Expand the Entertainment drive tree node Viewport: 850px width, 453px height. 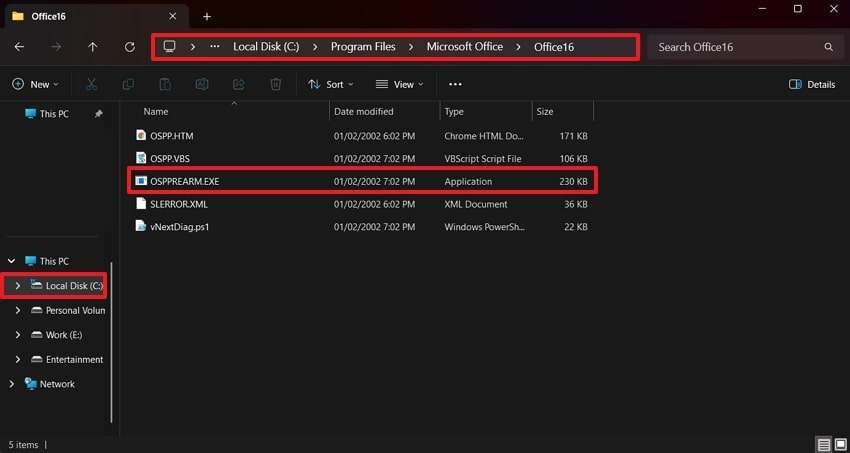pos(17,360)
